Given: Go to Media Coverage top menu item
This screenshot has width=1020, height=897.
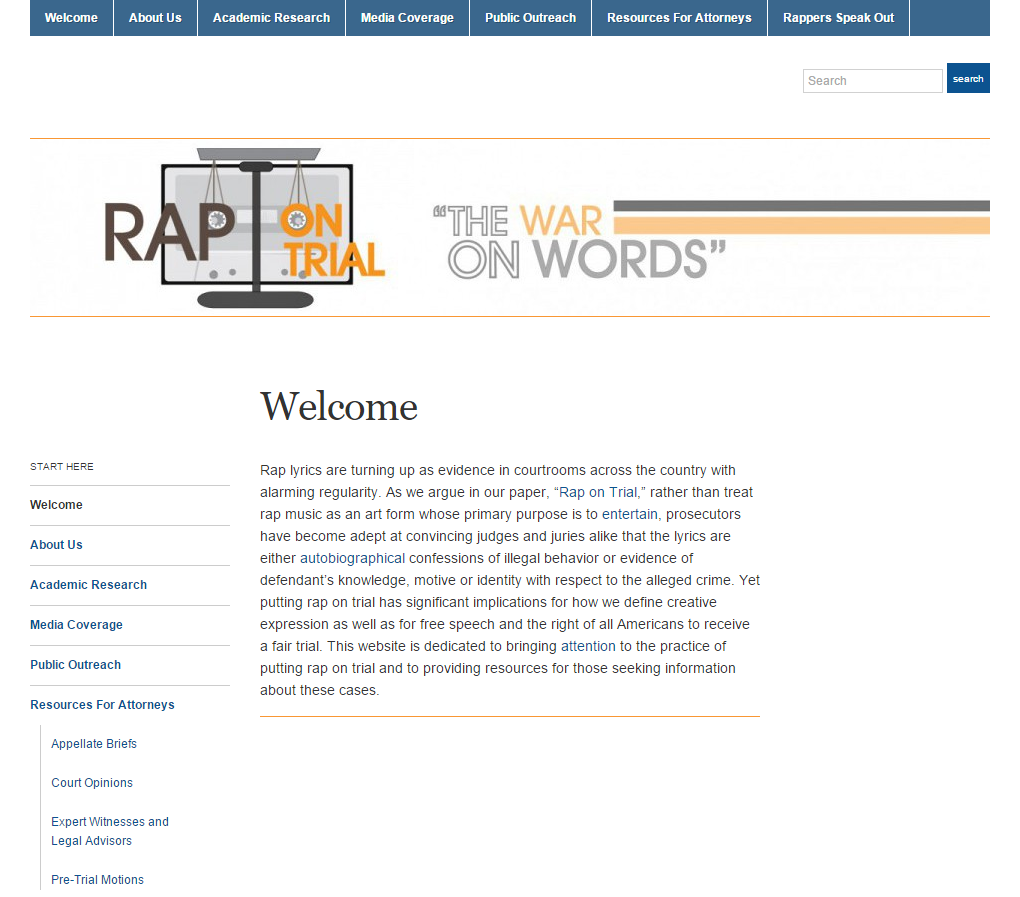Looking at the screenshot, I should coord(407,18).
